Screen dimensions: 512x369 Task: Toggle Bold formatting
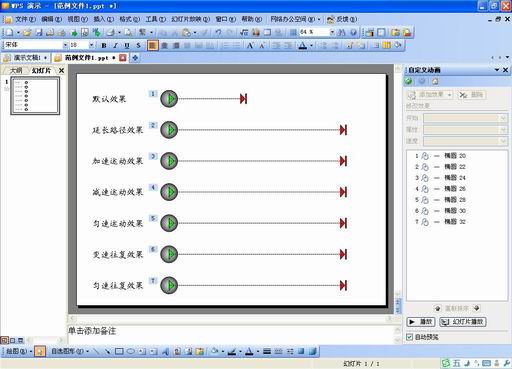click(x=104, y=45)
